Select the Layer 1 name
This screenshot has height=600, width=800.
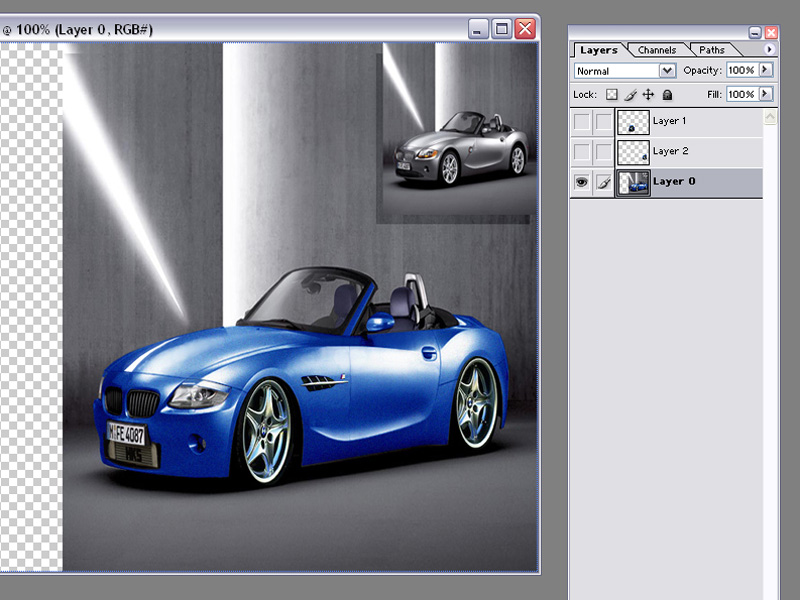point(669,121)
